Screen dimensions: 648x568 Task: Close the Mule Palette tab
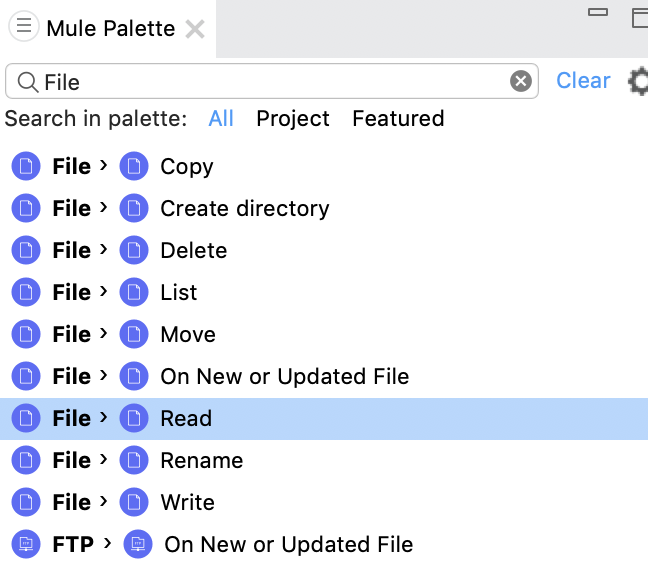pos(195,29)
